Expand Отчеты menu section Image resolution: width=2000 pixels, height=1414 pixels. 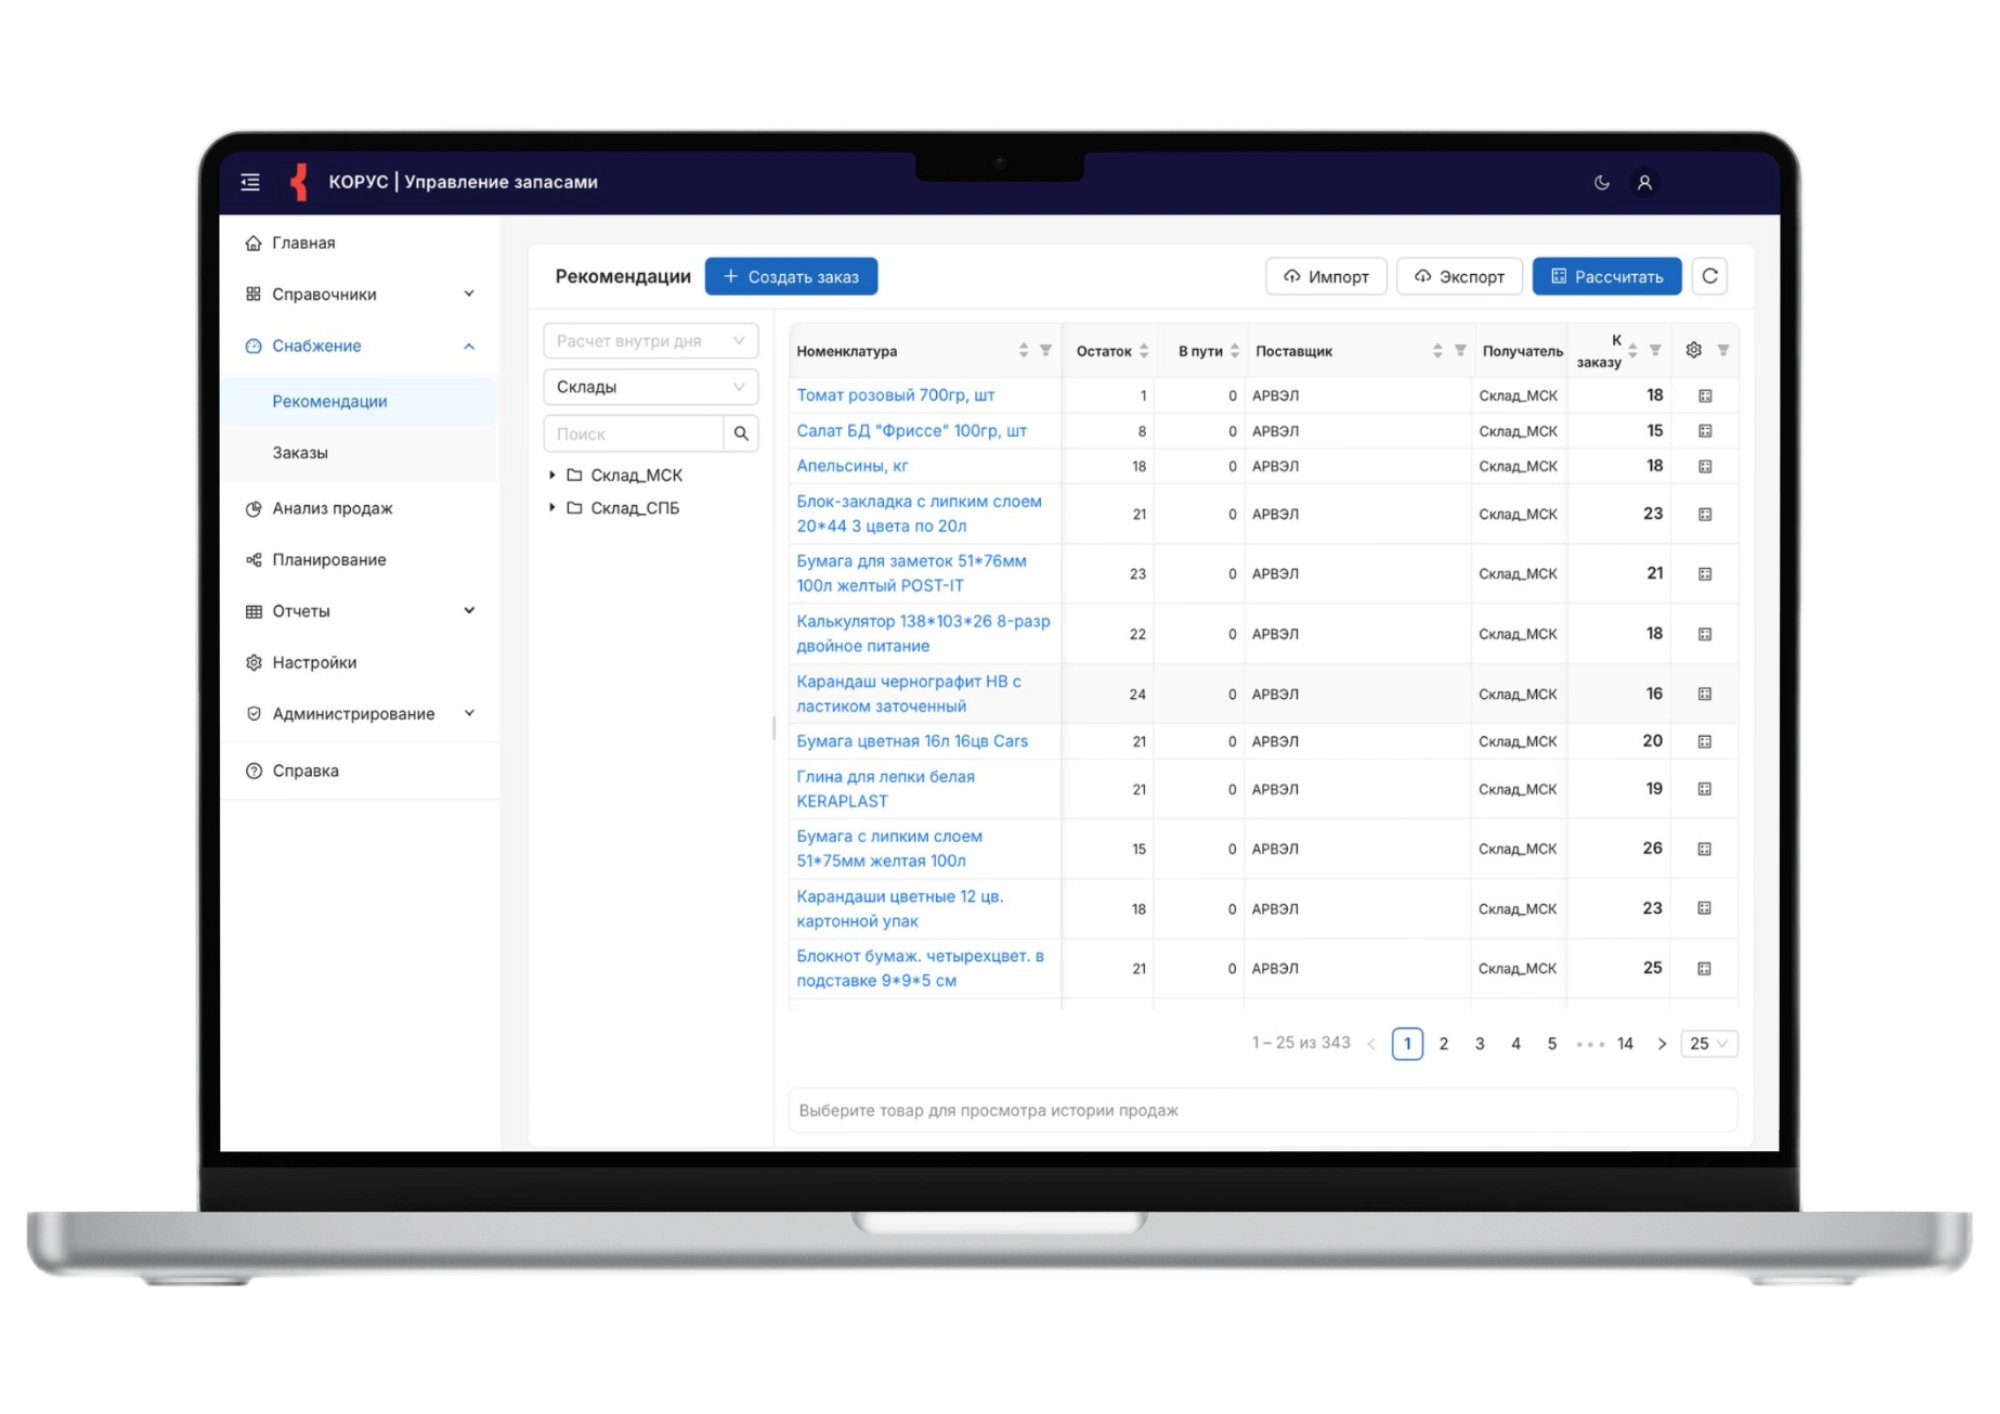point(360,611)
